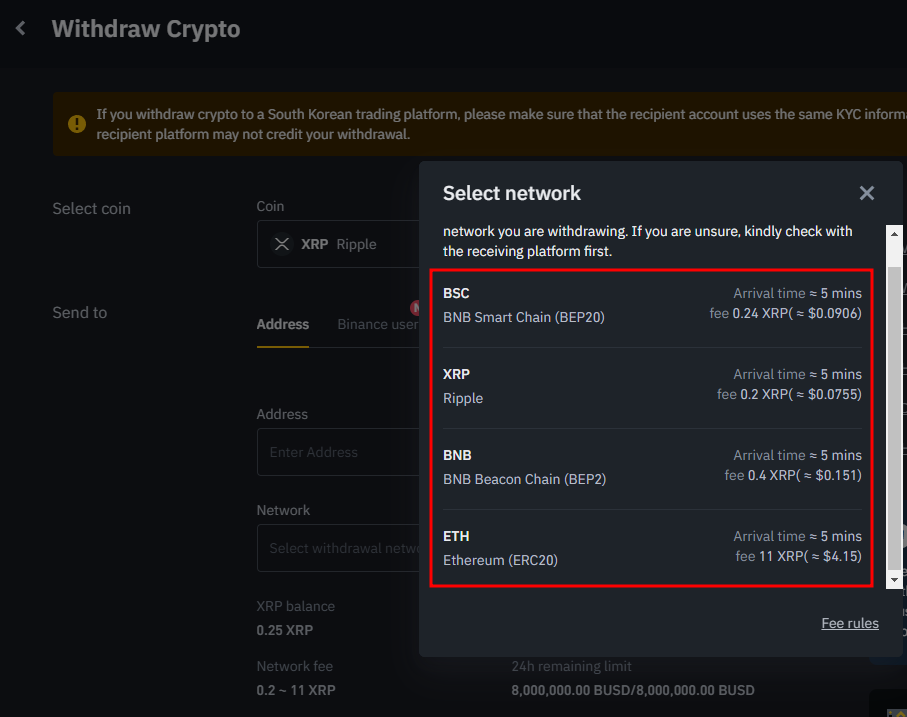Click the back arrow beside Withdraw Crypto

pyautogui.click(x=19, y=28)
